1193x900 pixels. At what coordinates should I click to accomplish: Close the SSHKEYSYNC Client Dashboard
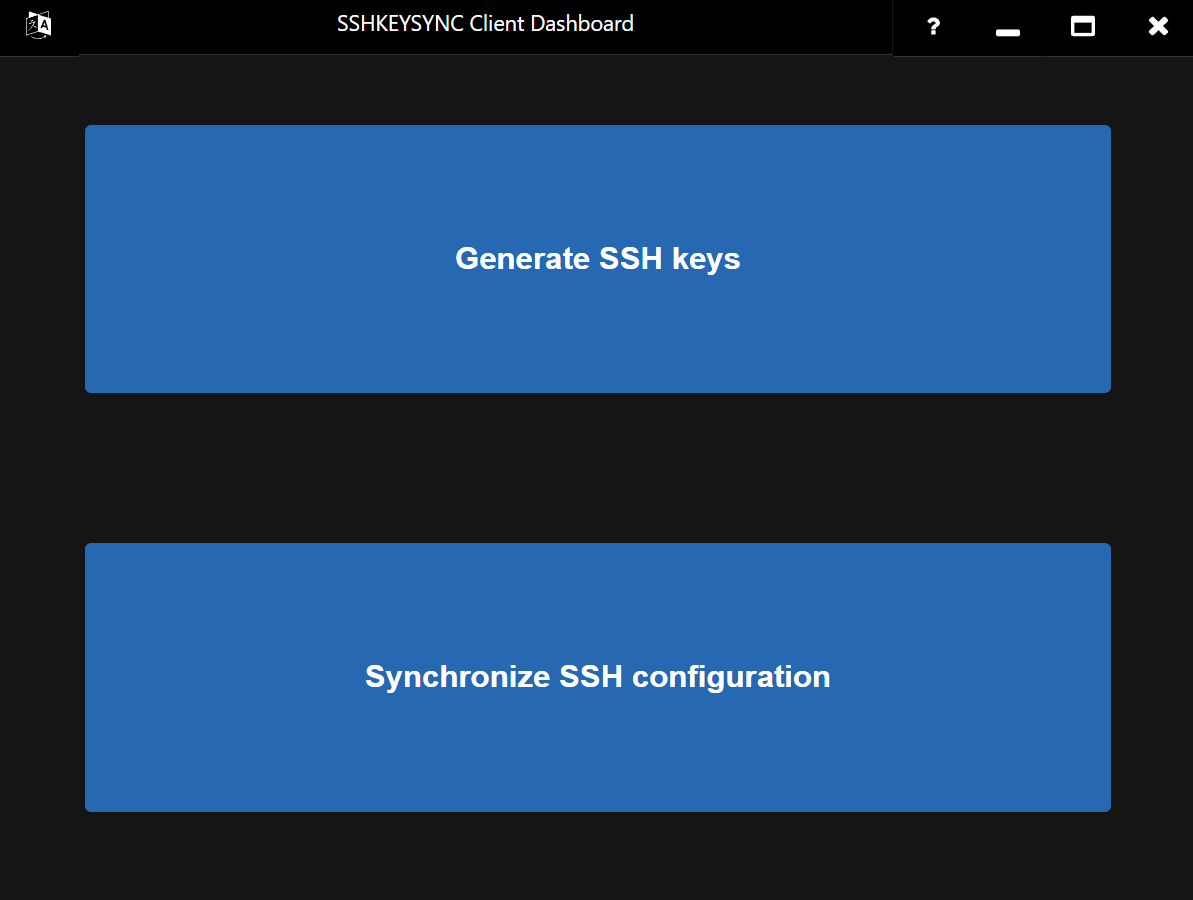pos(1158,27)
